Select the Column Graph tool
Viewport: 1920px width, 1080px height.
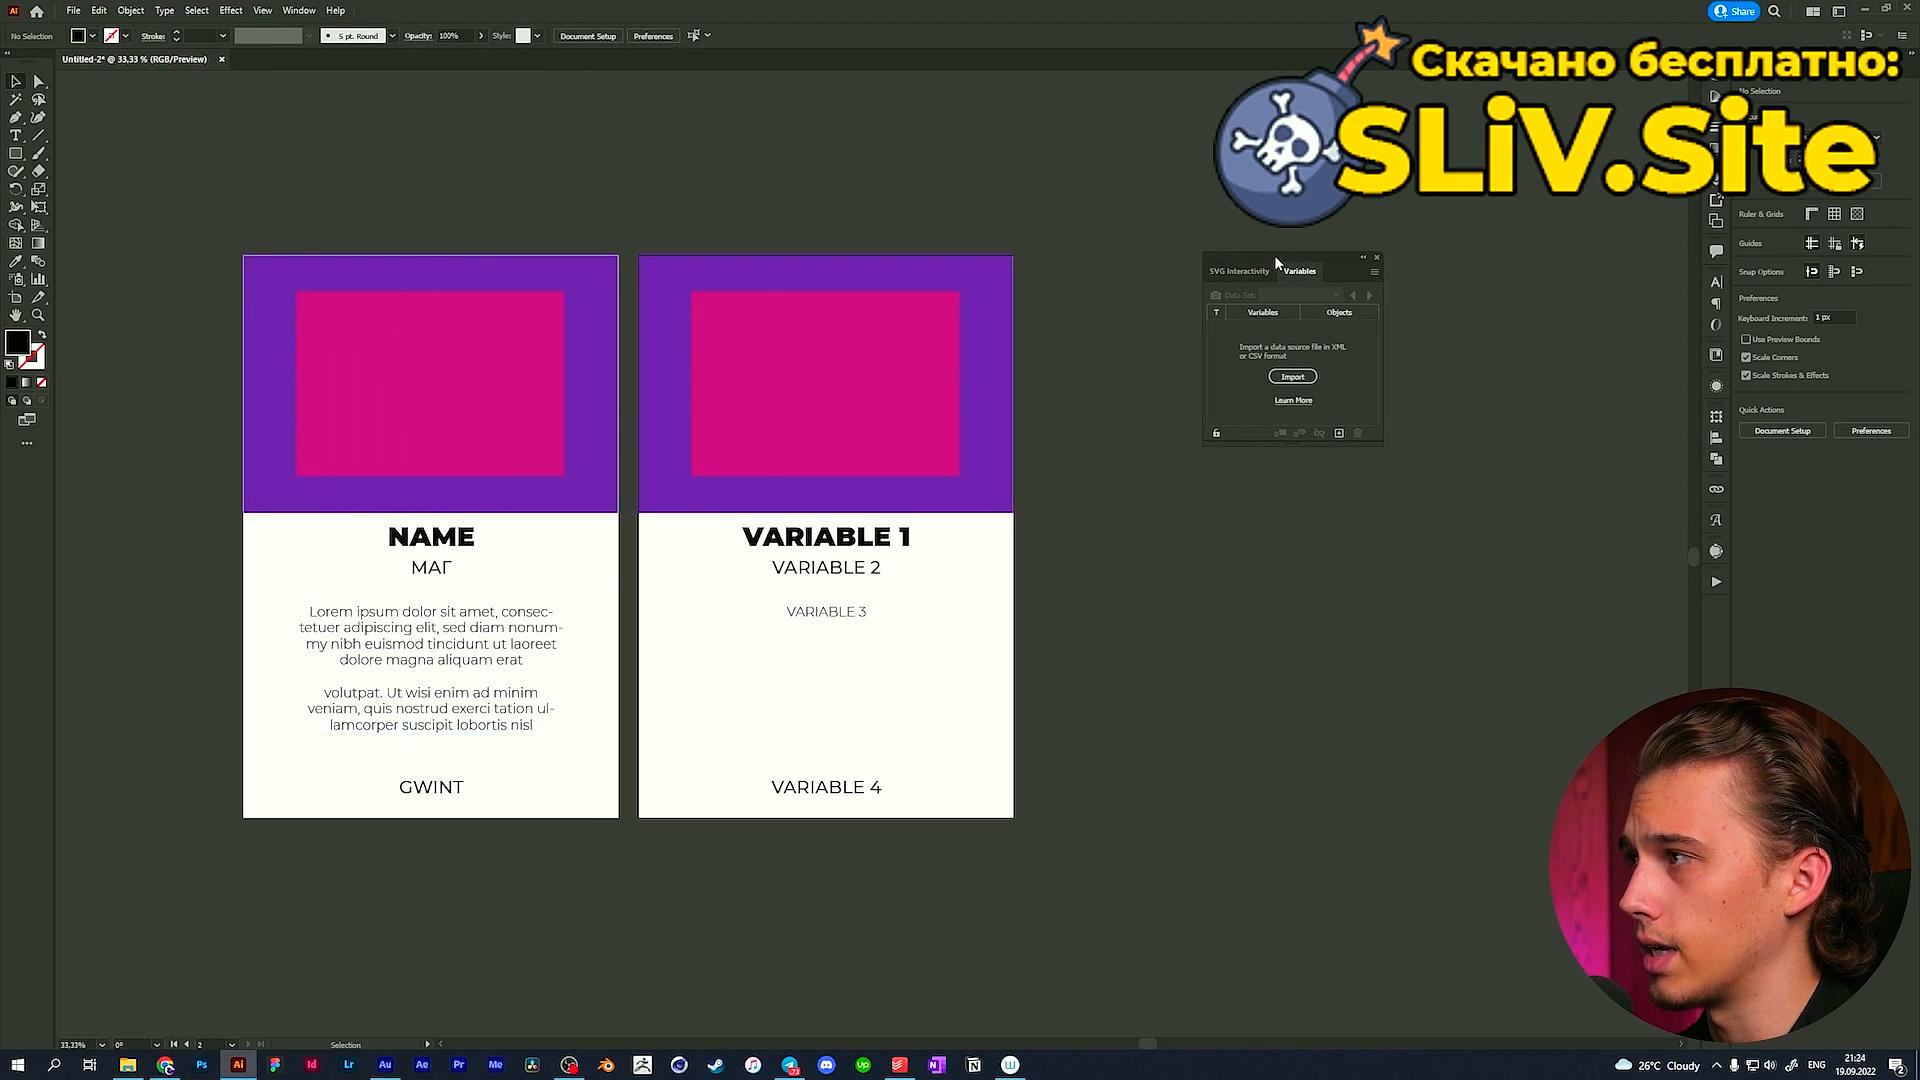click(x=39, y=280)
